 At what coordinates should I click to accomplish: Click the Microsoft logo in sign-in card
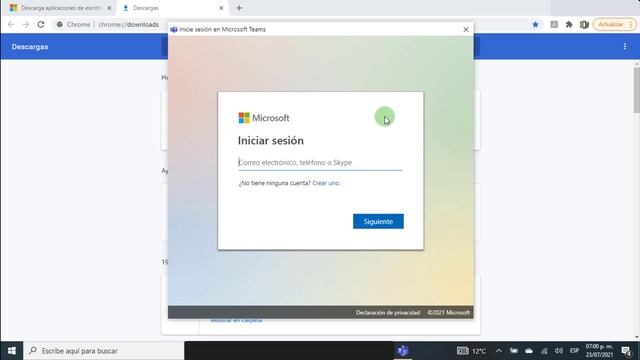pos(264,118)
